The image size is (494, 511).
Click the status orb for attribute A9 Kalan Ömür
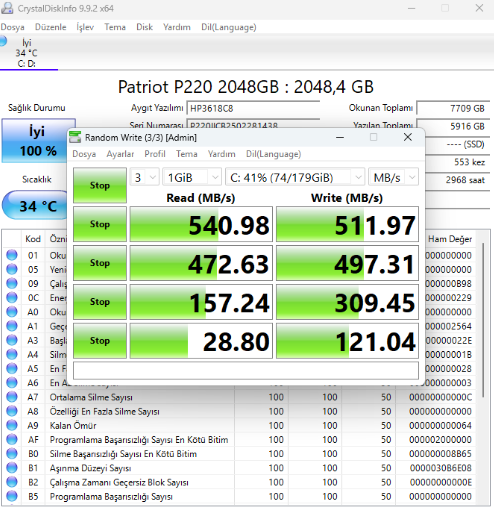tap(12, 425)
